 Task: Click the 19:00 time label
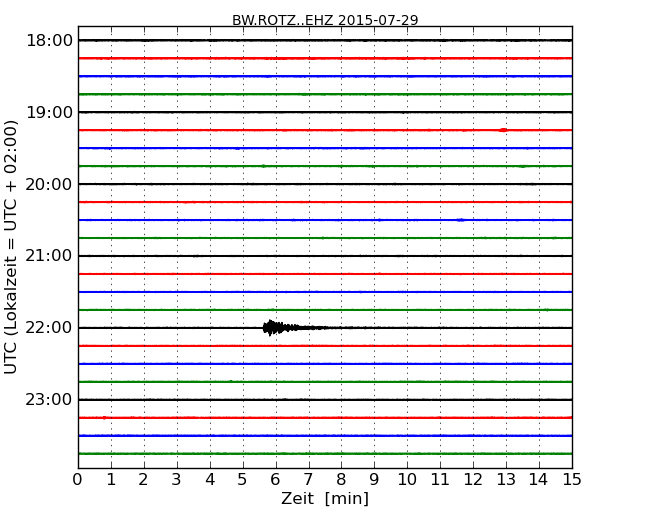pos(49,112)
